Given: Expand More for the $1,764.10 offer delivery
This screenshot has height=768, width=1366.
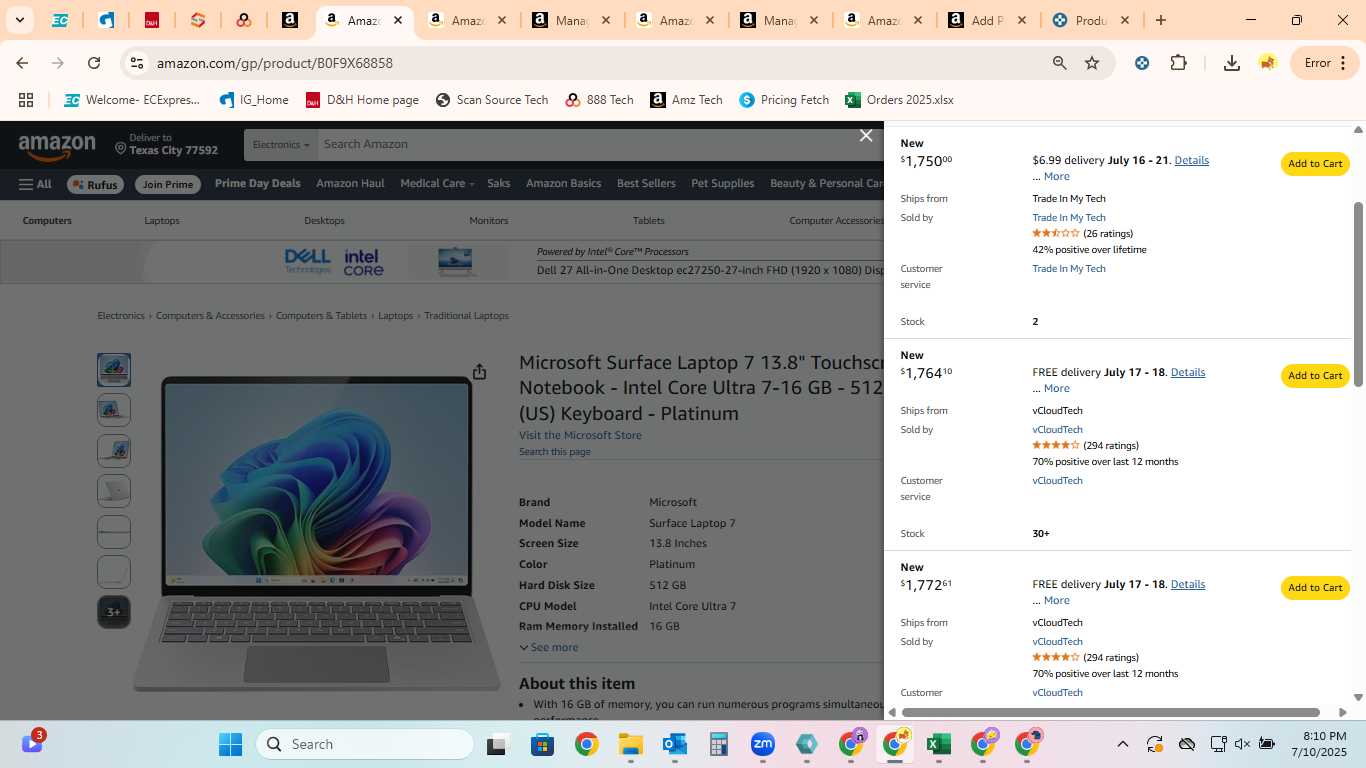Looking at the screenshot, I should pos(1056,389).
